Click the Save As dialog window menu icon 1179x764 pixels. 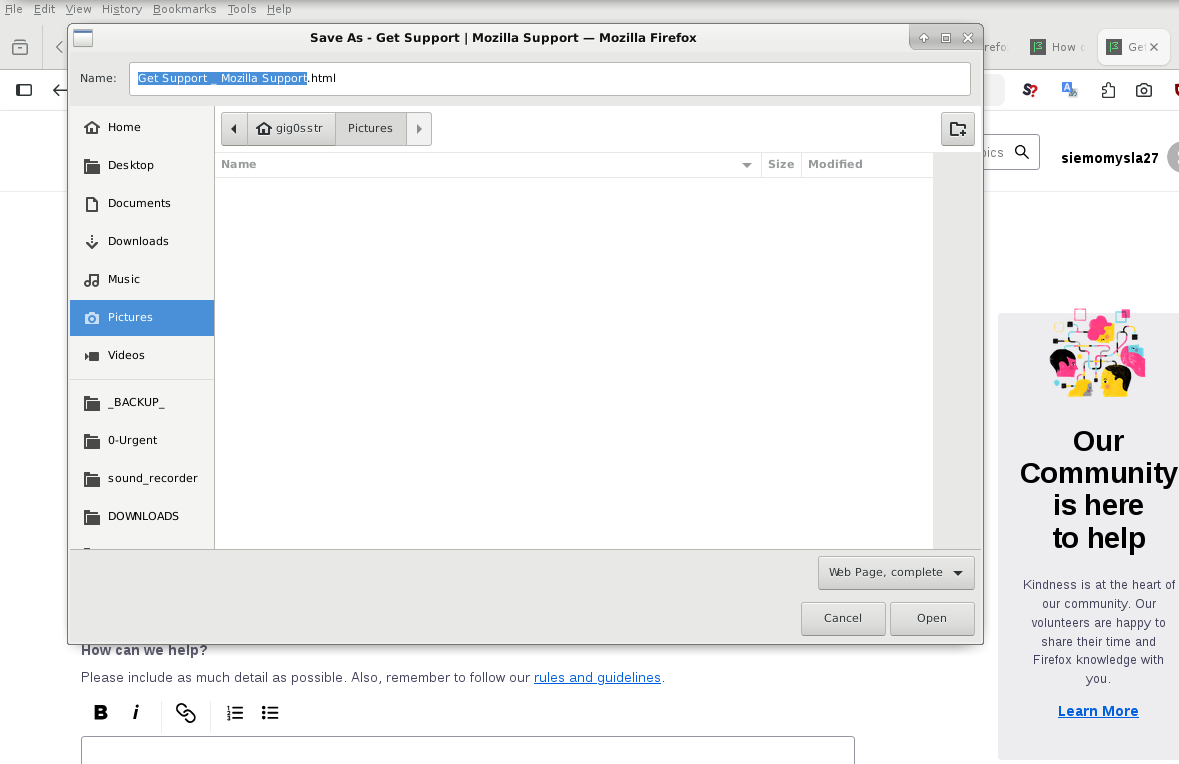coord(83,38)
